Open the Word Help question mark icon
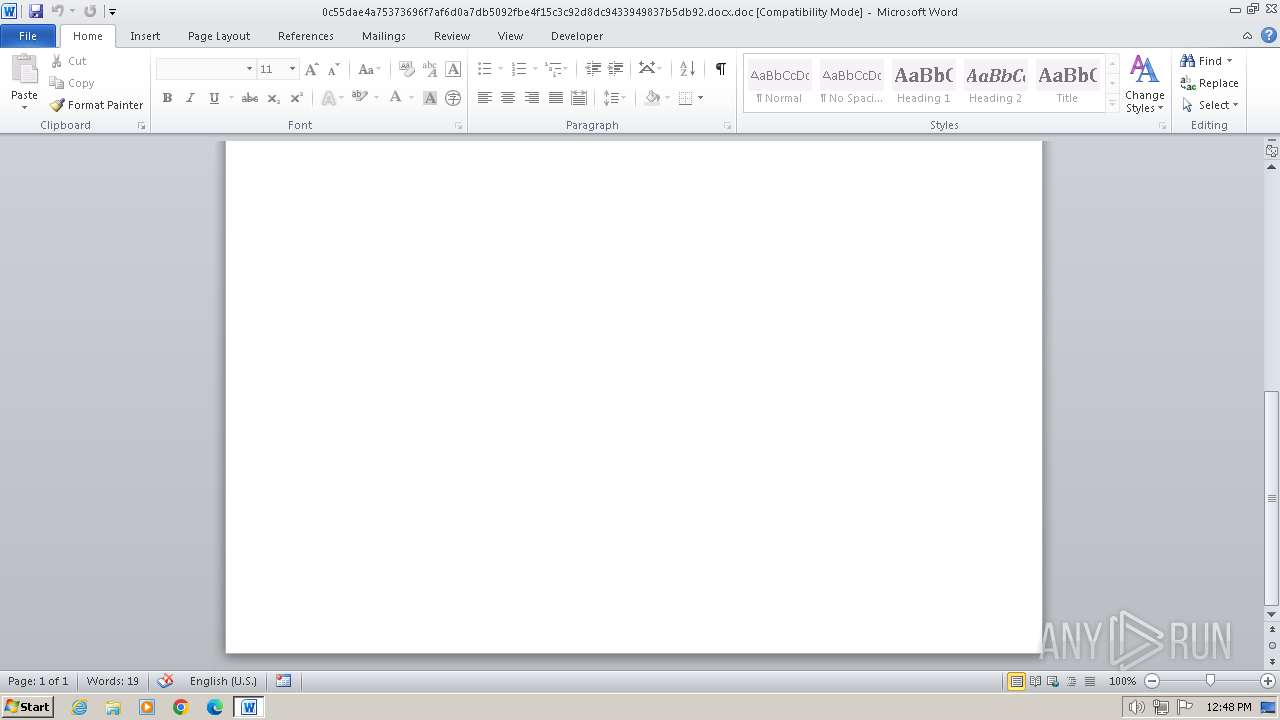This screenshot has width=1280, height=720. [x=1268, y=35]
